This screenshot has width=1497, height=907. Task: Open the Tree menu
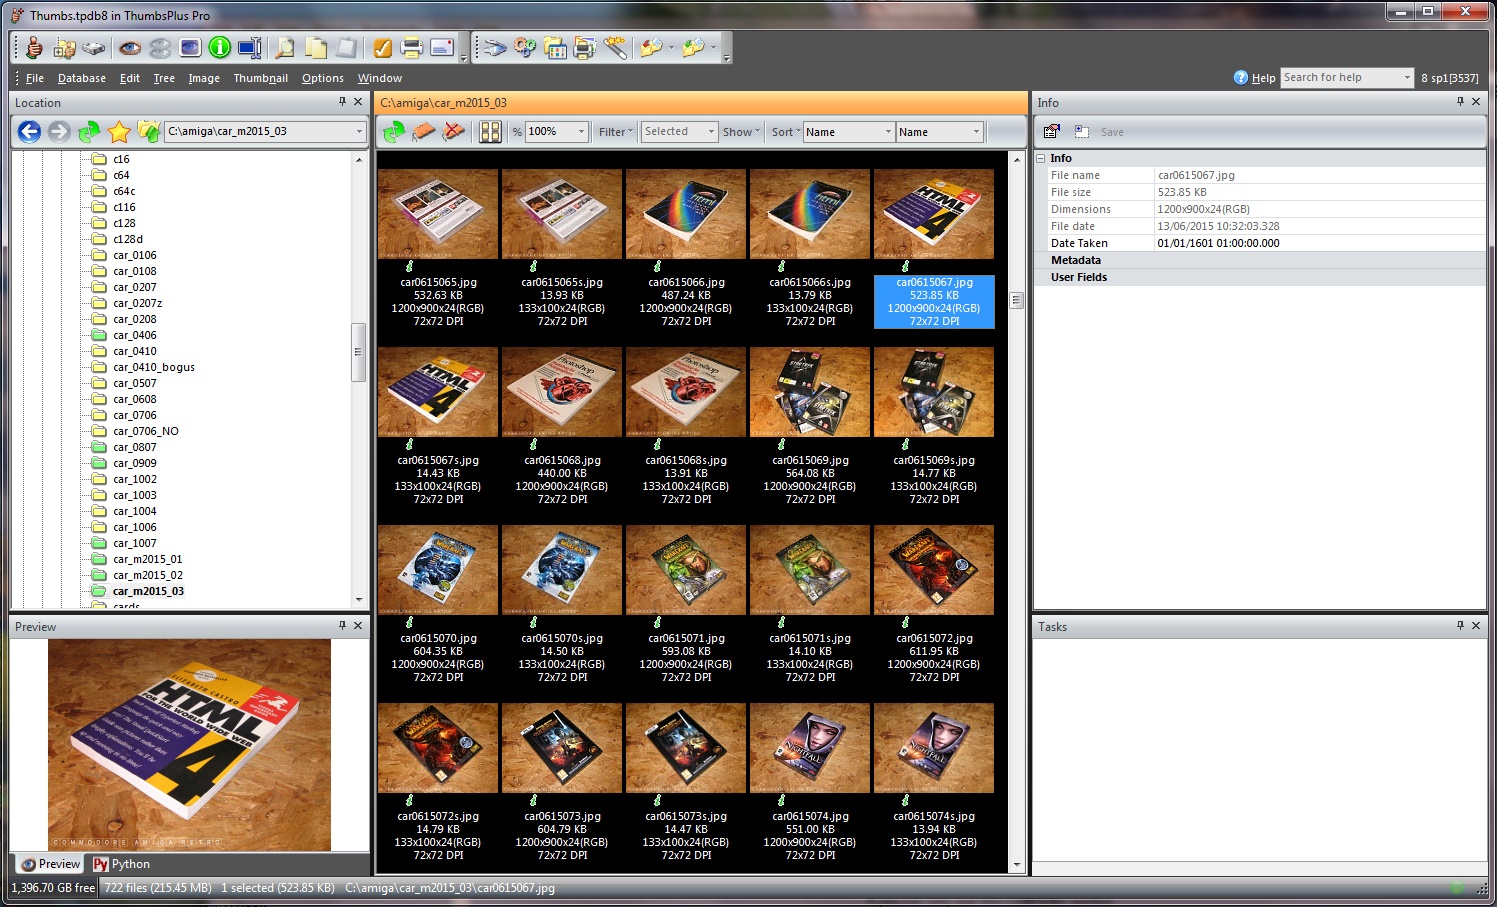coord(164,78)
